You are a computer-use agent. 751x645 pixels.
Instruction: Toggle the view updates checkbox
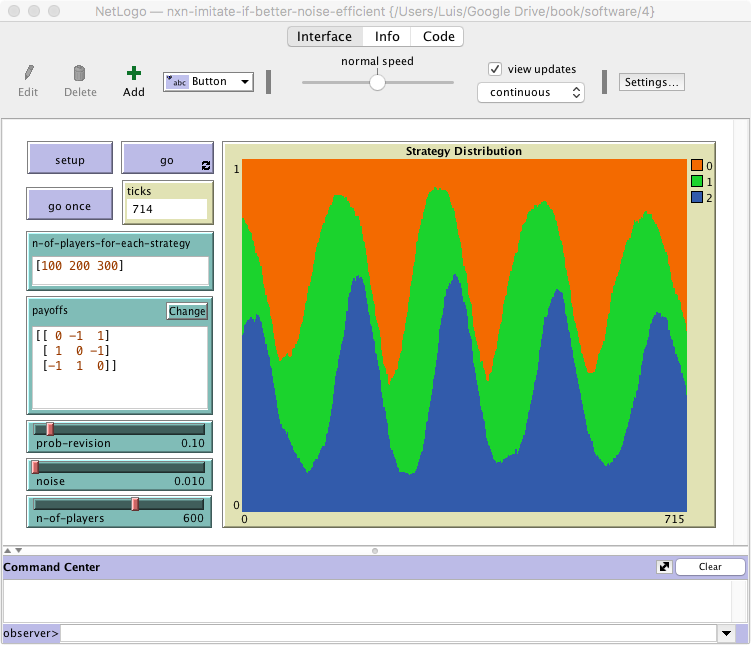(495, 69)
